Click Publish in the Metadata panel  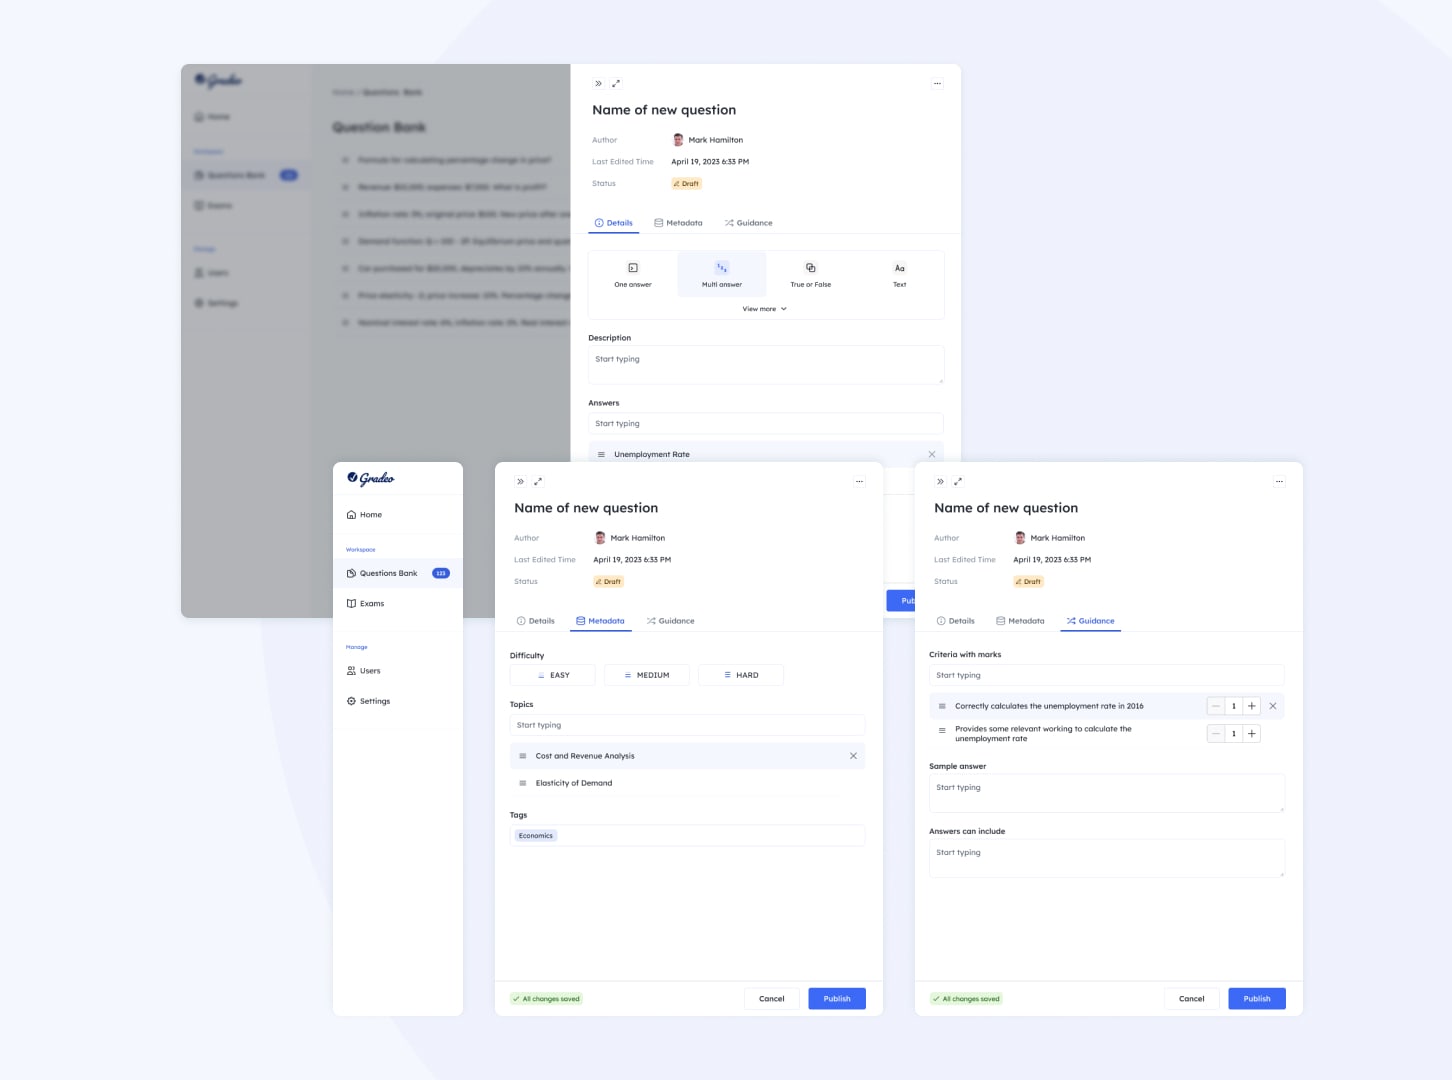point(837,999)
